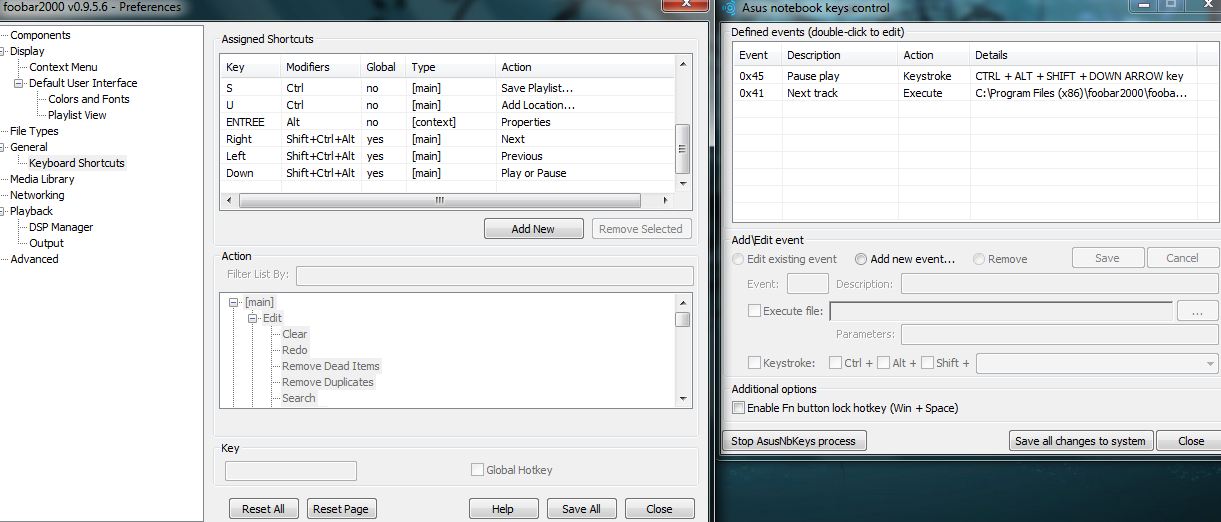
Task: Click the Description input field
Action: [1059, 284]
